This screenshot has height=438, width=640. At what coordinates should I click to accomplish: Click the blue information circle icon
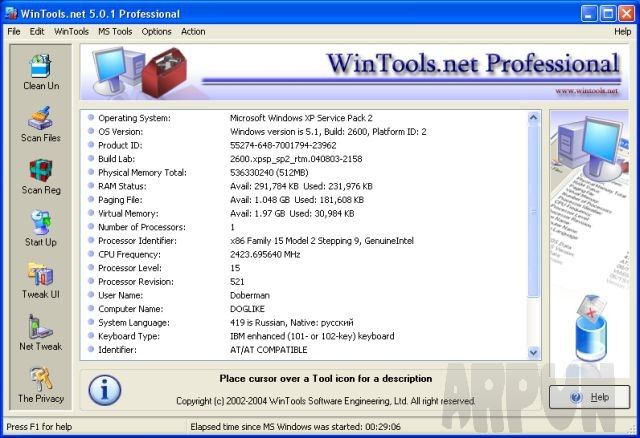click(x=105, y=390)
